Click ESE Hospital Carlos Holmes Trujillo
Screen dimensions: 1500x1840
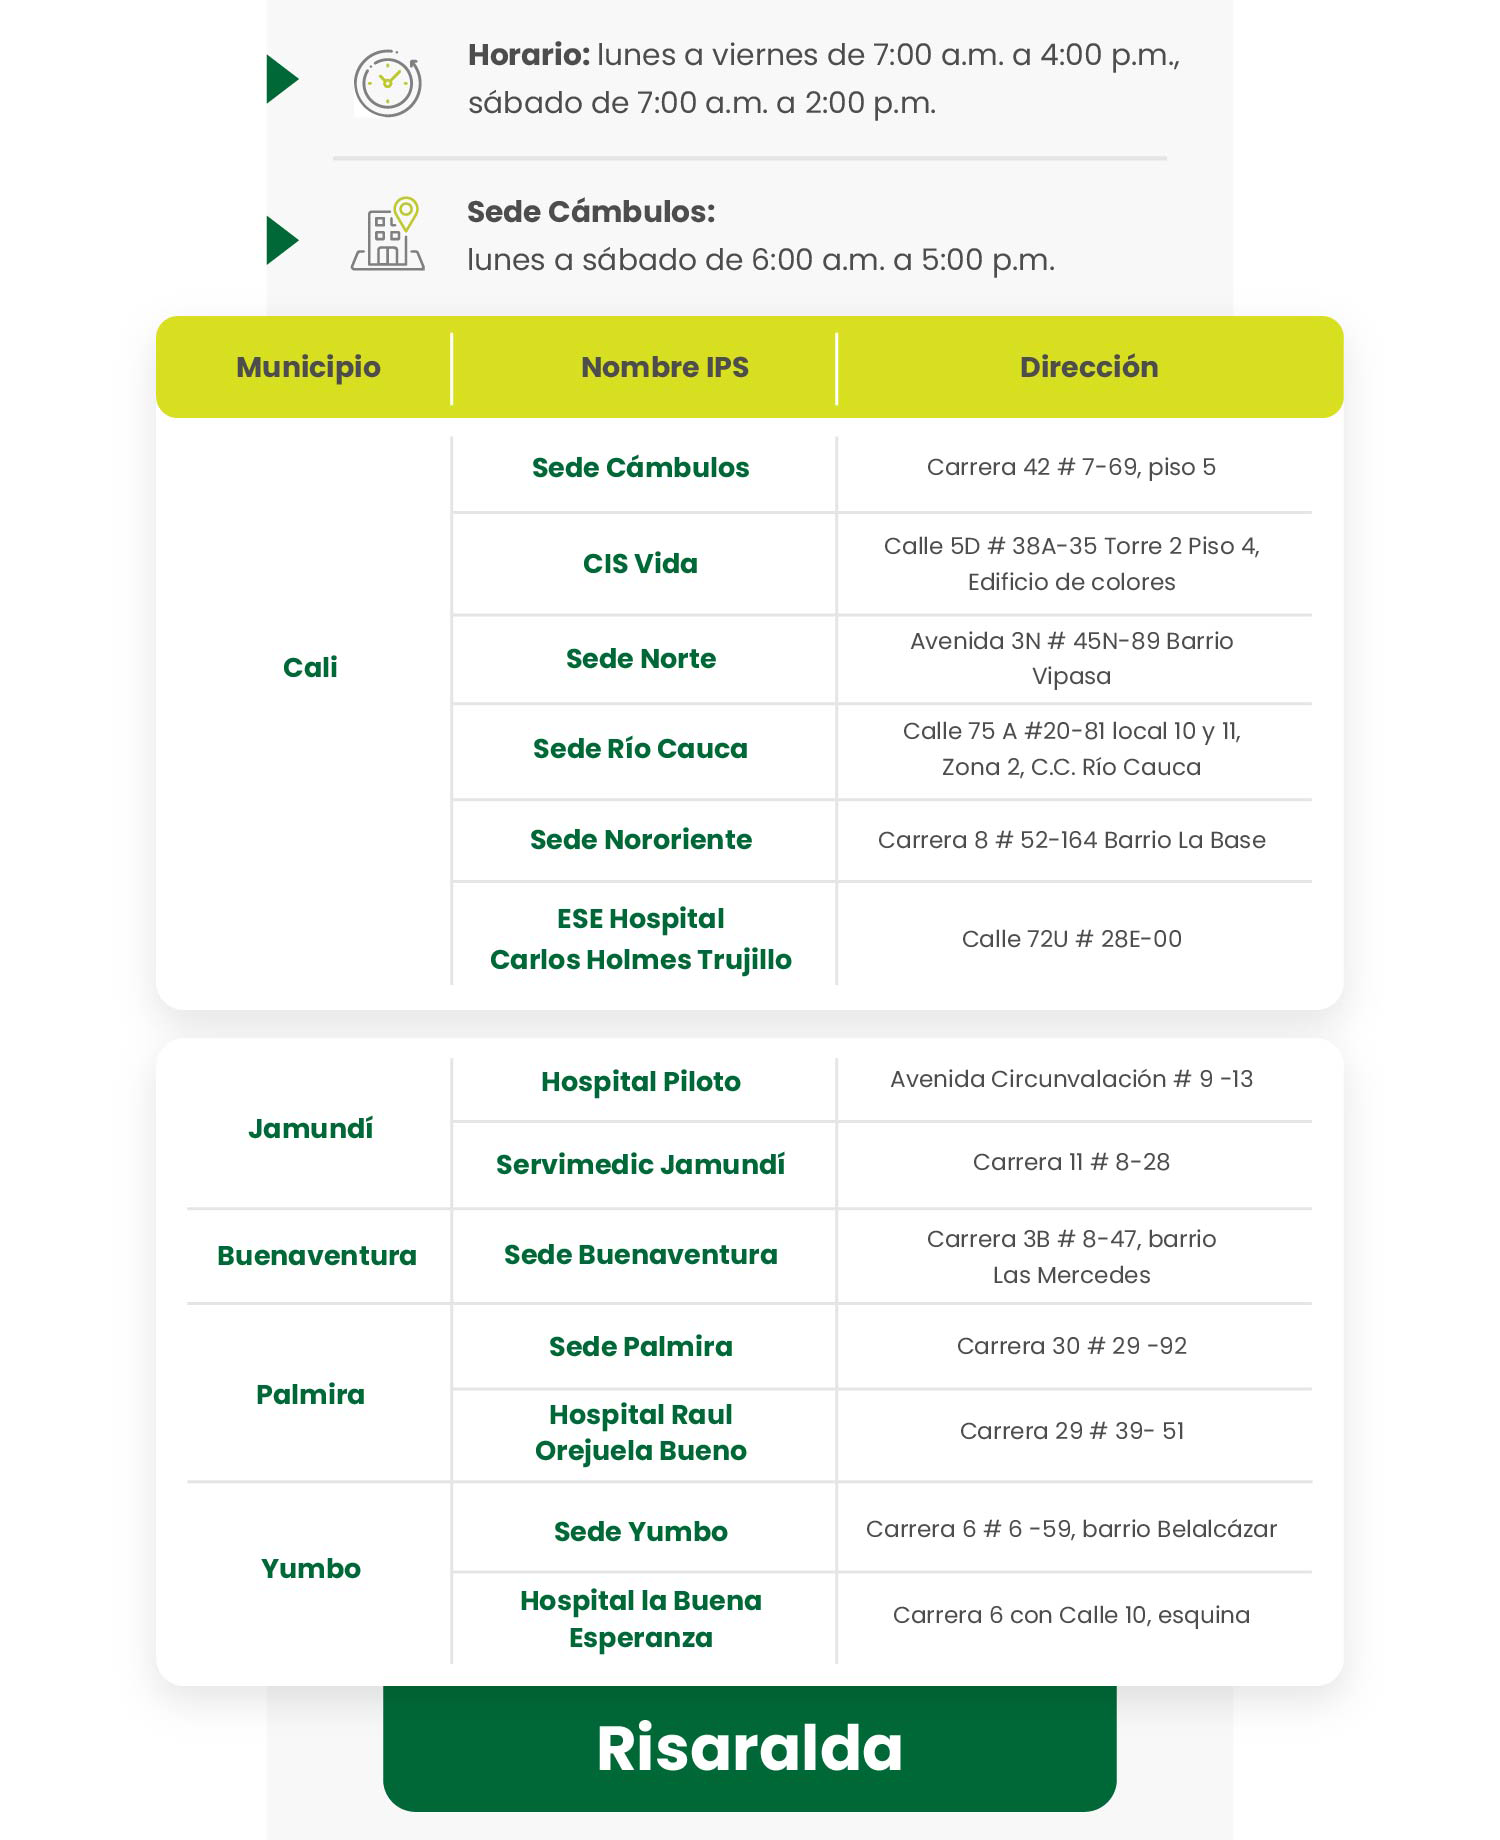point(640,939)
